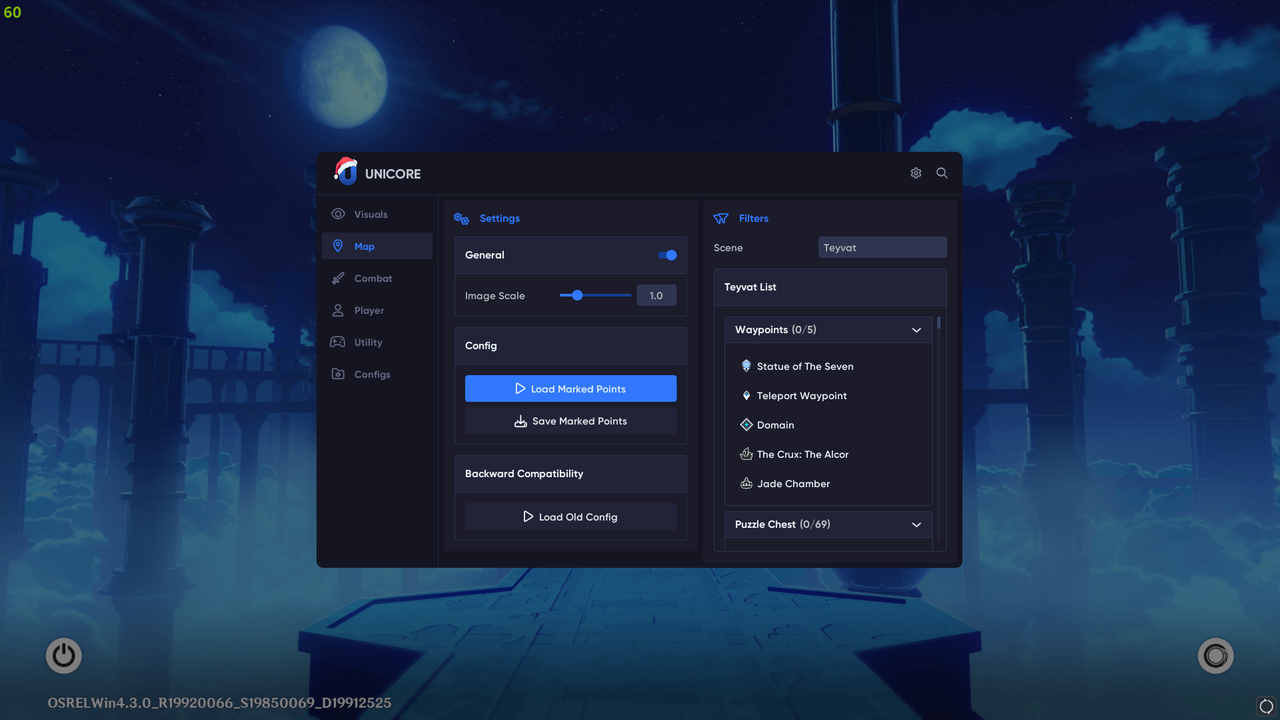Switch to the Configs section
1280x720 pixels.
(x=340, y=374)
